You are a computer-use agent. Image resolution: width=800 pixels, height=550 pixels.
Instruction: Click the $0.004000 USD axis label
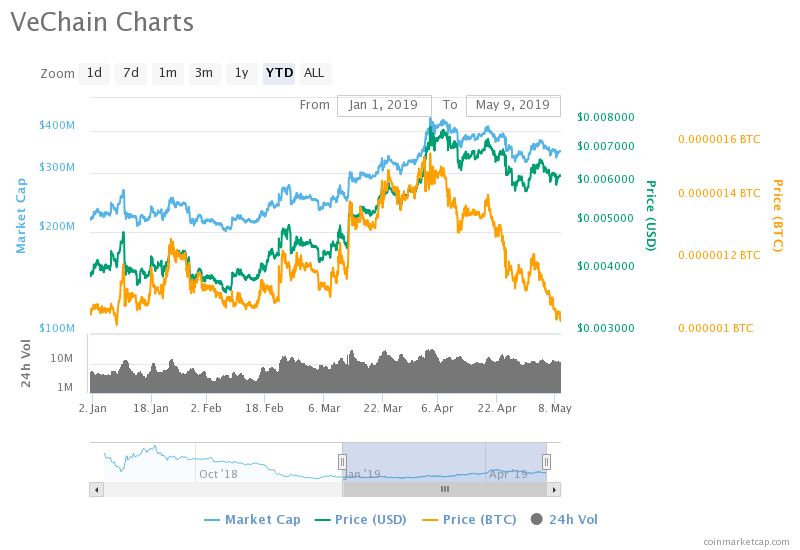point(606,266)
